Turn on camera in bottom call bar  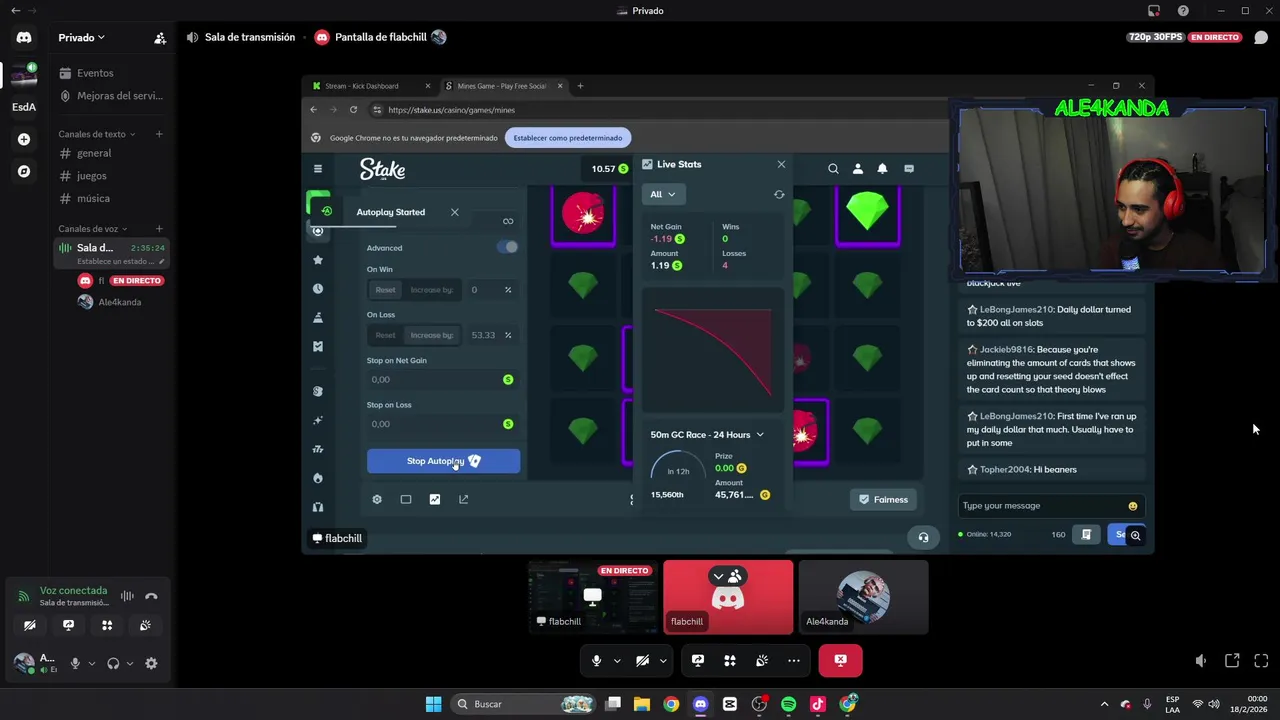[x=642, y=660]
